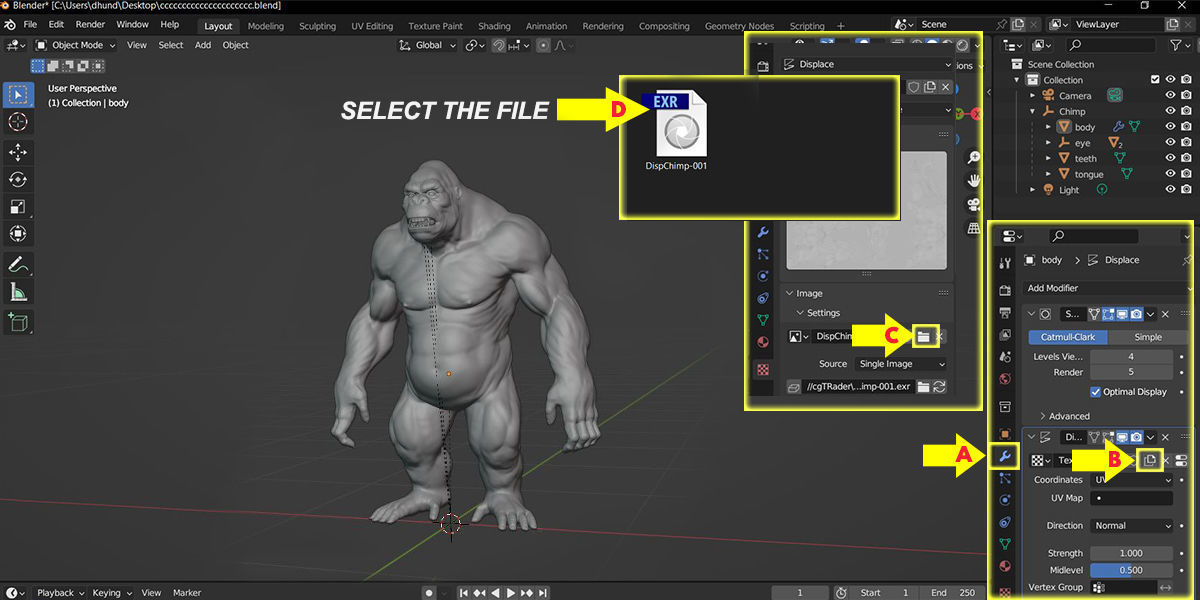Hide Camera with its eye icon
The width and height of the screenshot is (1200, 600).
click(x=1171, y=96)
